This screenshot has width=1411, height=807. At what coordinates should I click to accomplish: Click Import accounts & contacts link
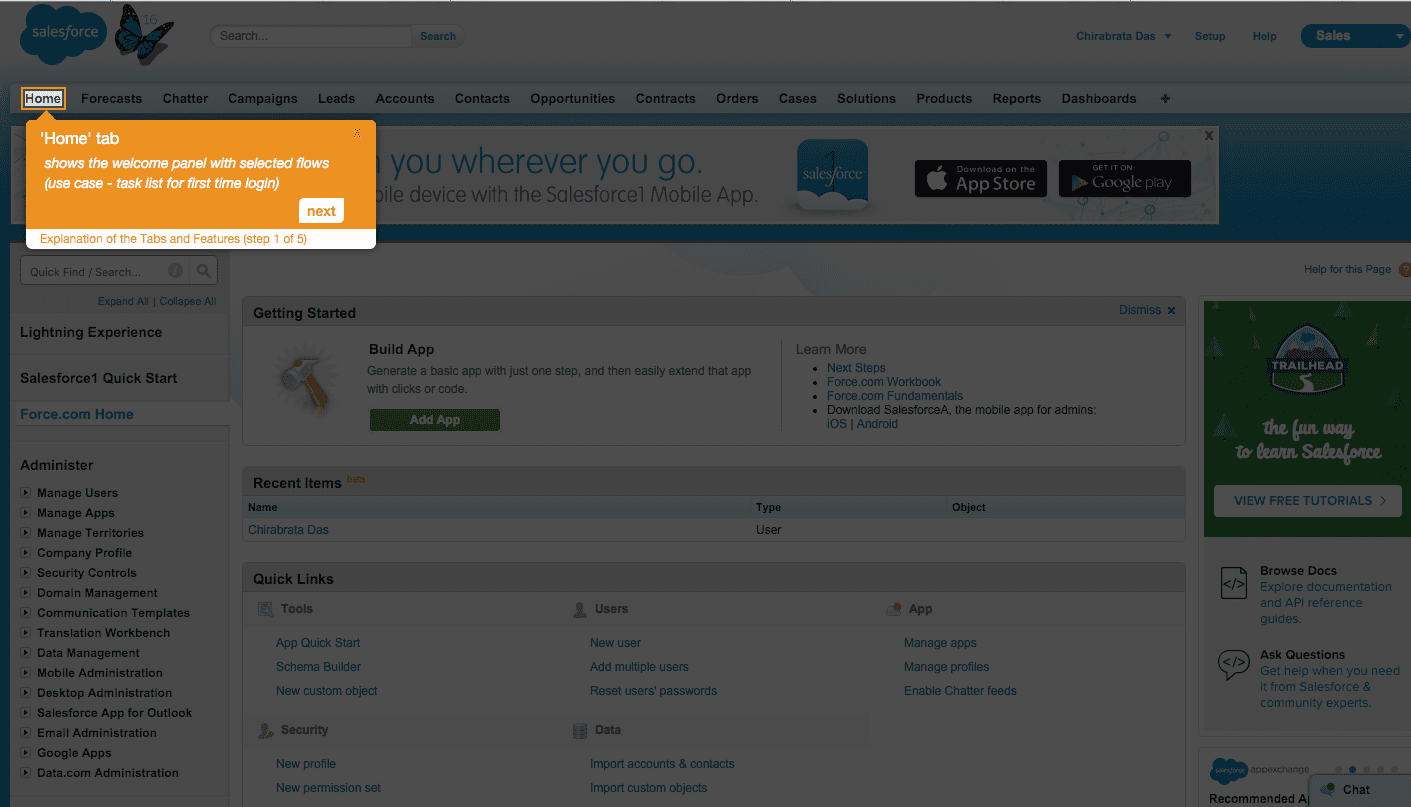(662, 764)
